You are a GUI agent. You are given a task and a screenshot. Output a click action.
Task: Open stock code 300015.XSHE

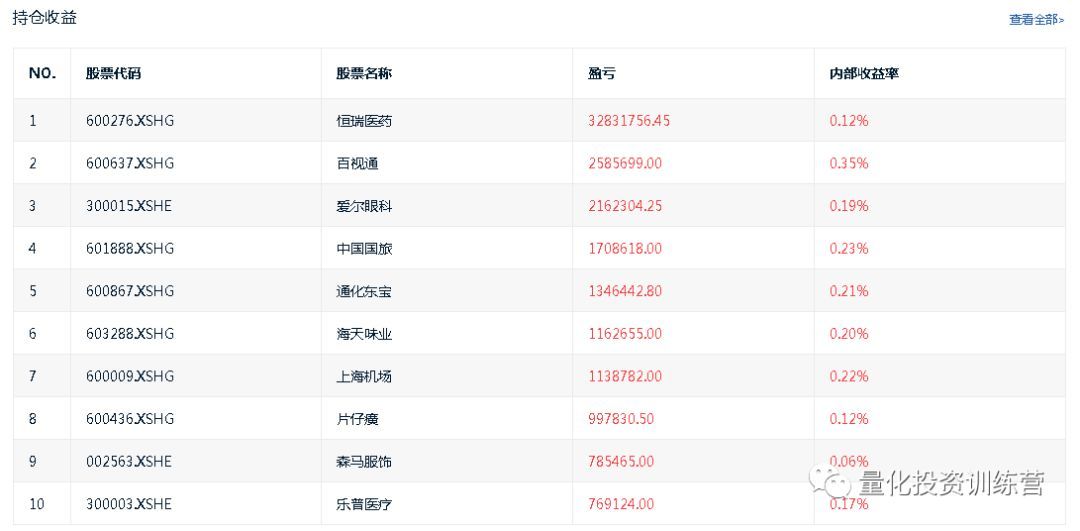pyautogui.click(x=129, y=206)
